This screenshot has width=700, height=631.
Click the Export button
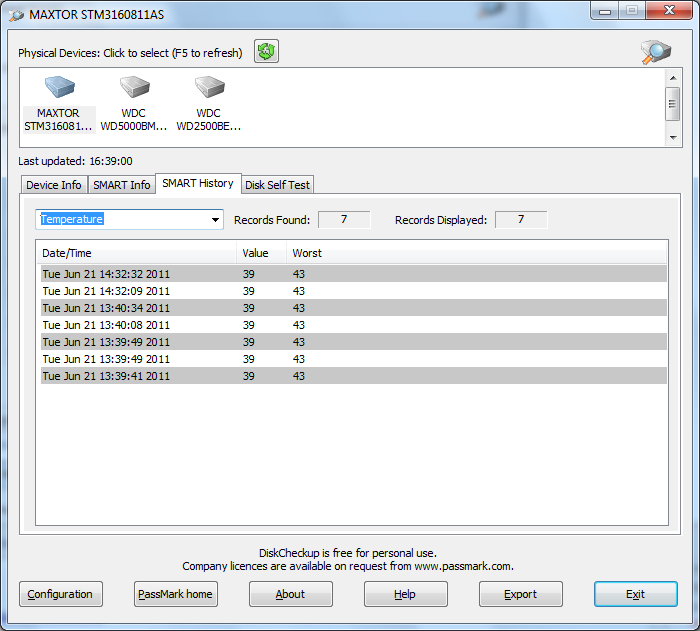point(520,594)
